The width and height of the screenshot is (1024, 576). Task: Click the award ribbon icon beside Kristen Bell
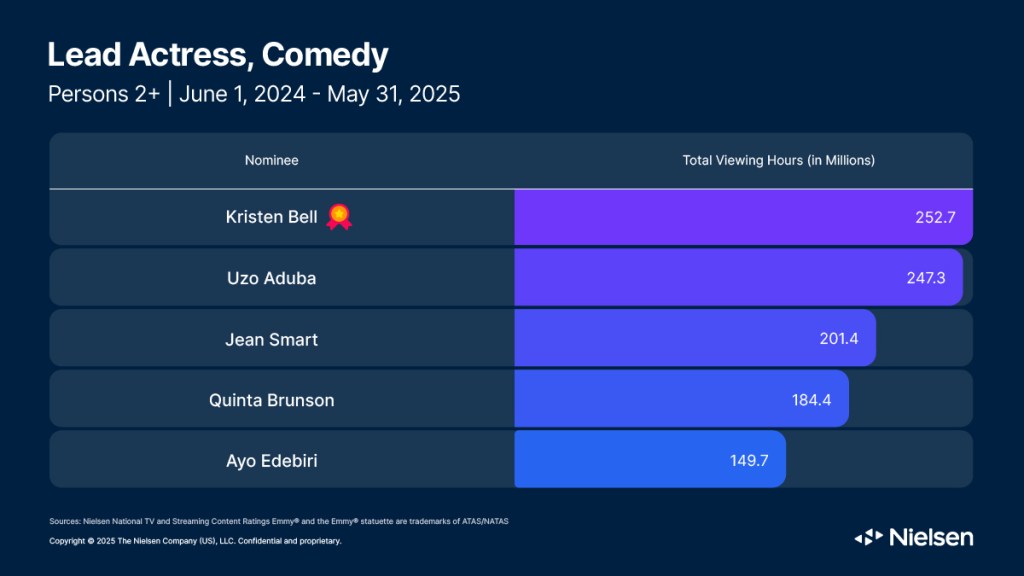tap(340, 217)
